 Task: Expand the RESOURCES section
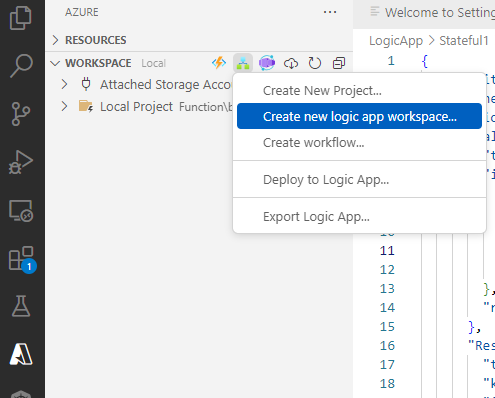coord(89,40)
